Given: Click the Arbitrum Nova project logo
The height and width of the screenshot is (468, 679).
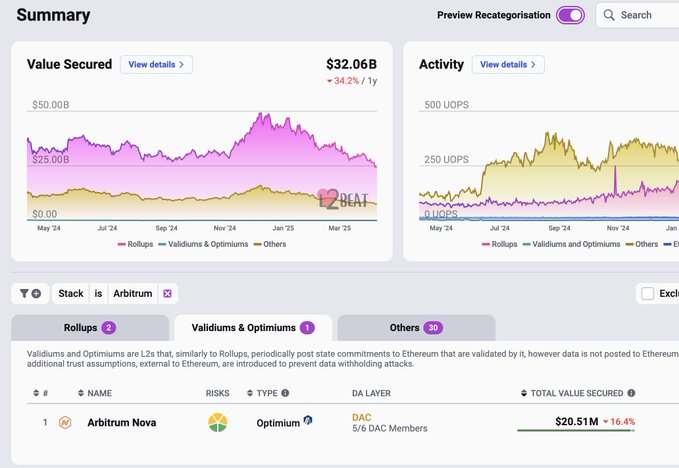Looking at the screenshot, I should tap(65, 423).
